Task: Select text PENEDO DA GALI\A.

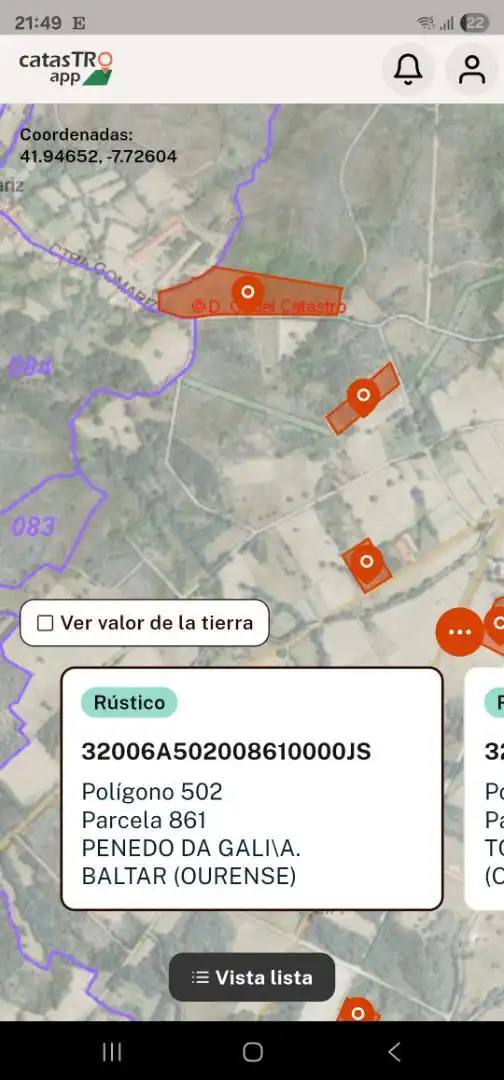Action: (191, 849)
